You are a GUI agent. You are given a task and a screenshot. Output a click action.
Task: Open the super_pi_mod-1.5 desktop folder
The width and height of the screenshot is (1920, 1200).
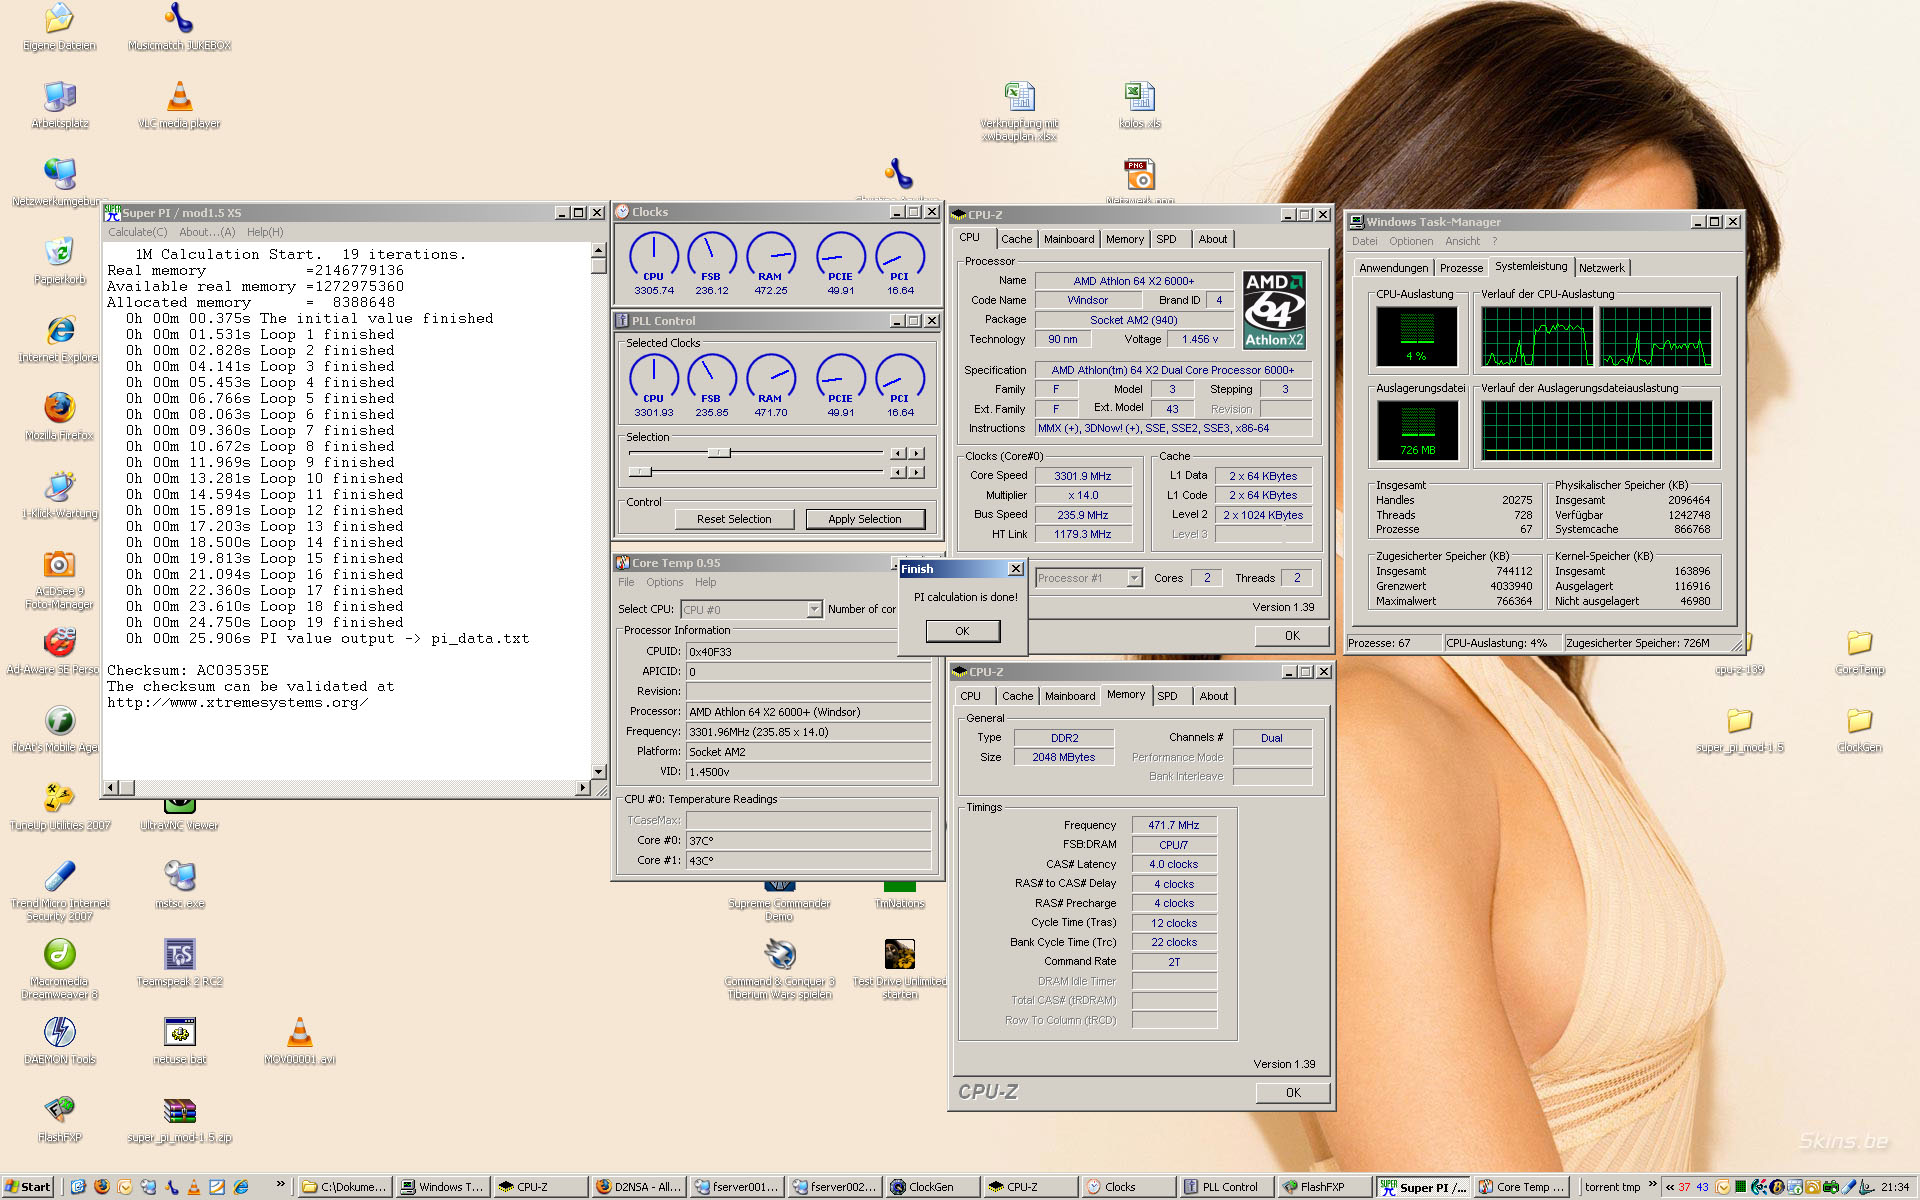[x=1739, y=729]
